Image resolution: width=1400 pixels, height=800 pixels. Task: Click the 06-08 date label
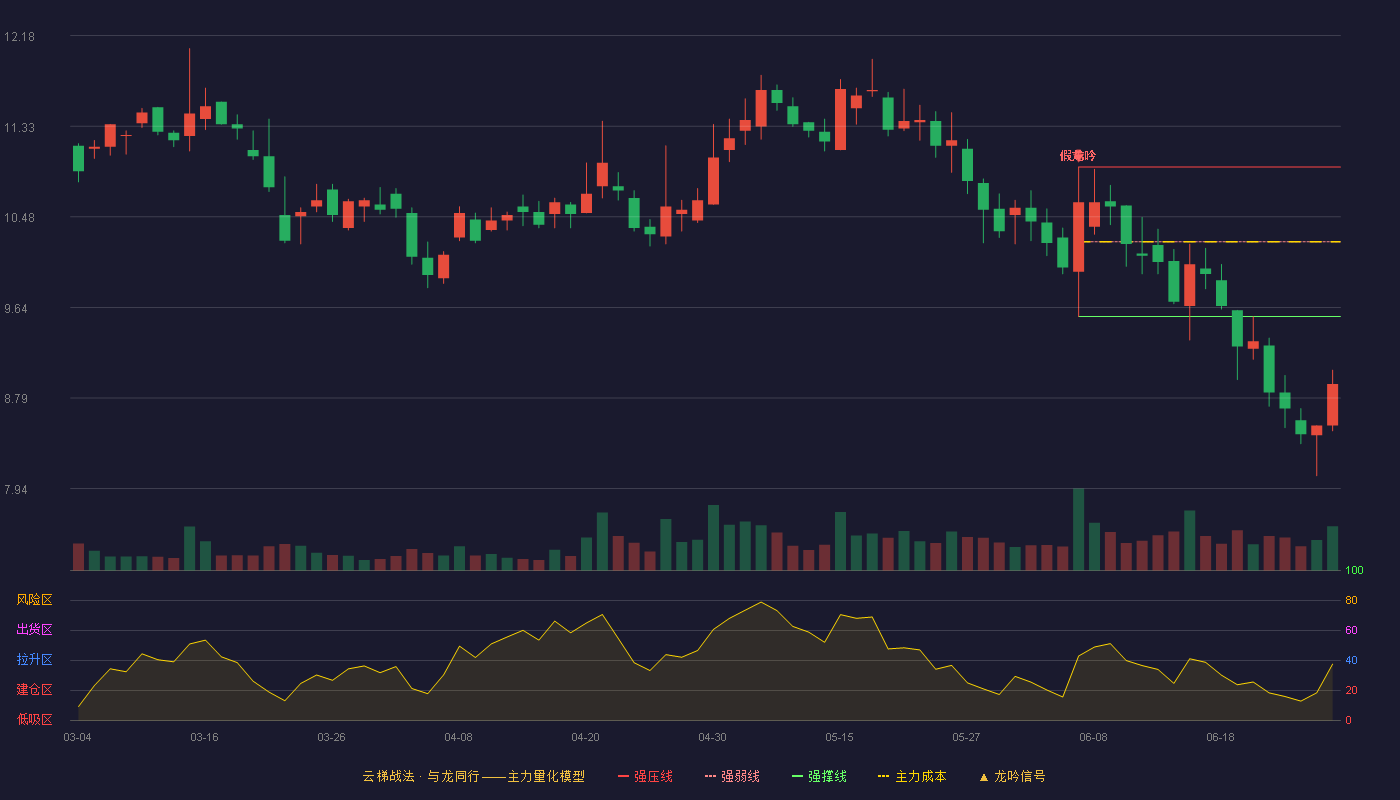(x=1093, y=737)
